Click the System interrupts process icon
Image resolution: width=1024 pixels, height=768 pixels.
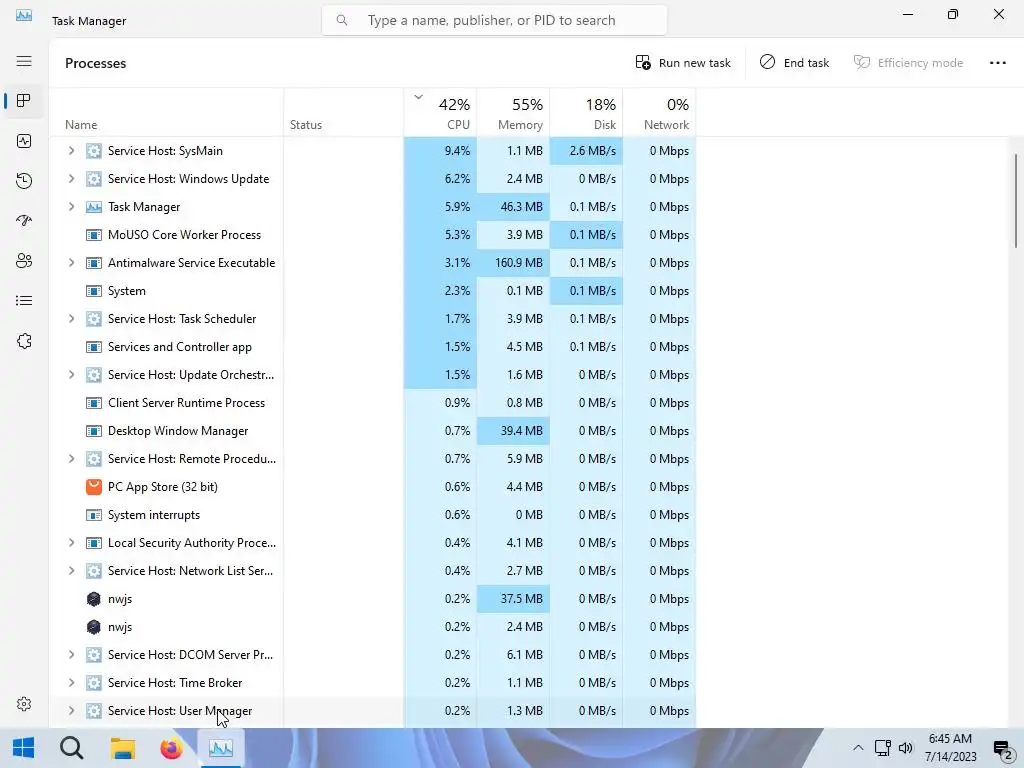point(94,515)
